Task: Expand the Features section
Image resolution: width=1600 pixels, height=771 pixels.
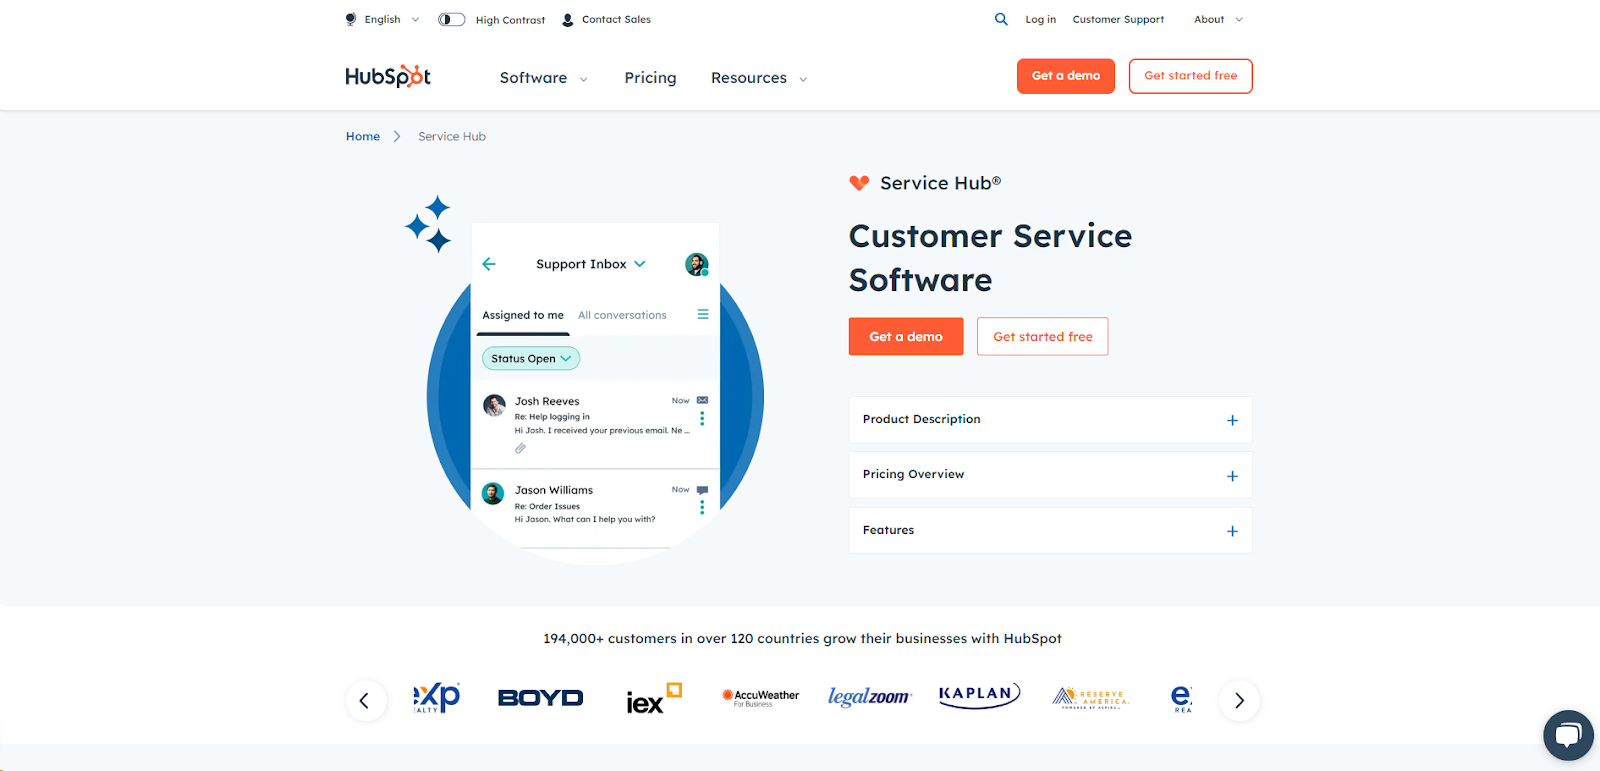Action: (1050, 530)
